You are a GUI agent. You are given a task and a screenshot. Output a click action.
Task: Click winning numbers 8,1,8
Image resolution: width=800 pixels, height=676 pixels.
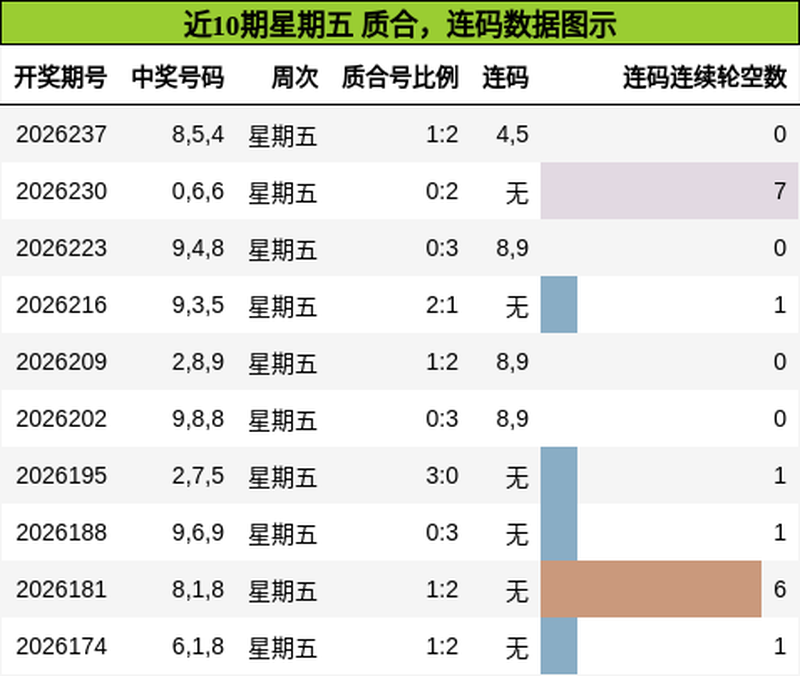198,590
